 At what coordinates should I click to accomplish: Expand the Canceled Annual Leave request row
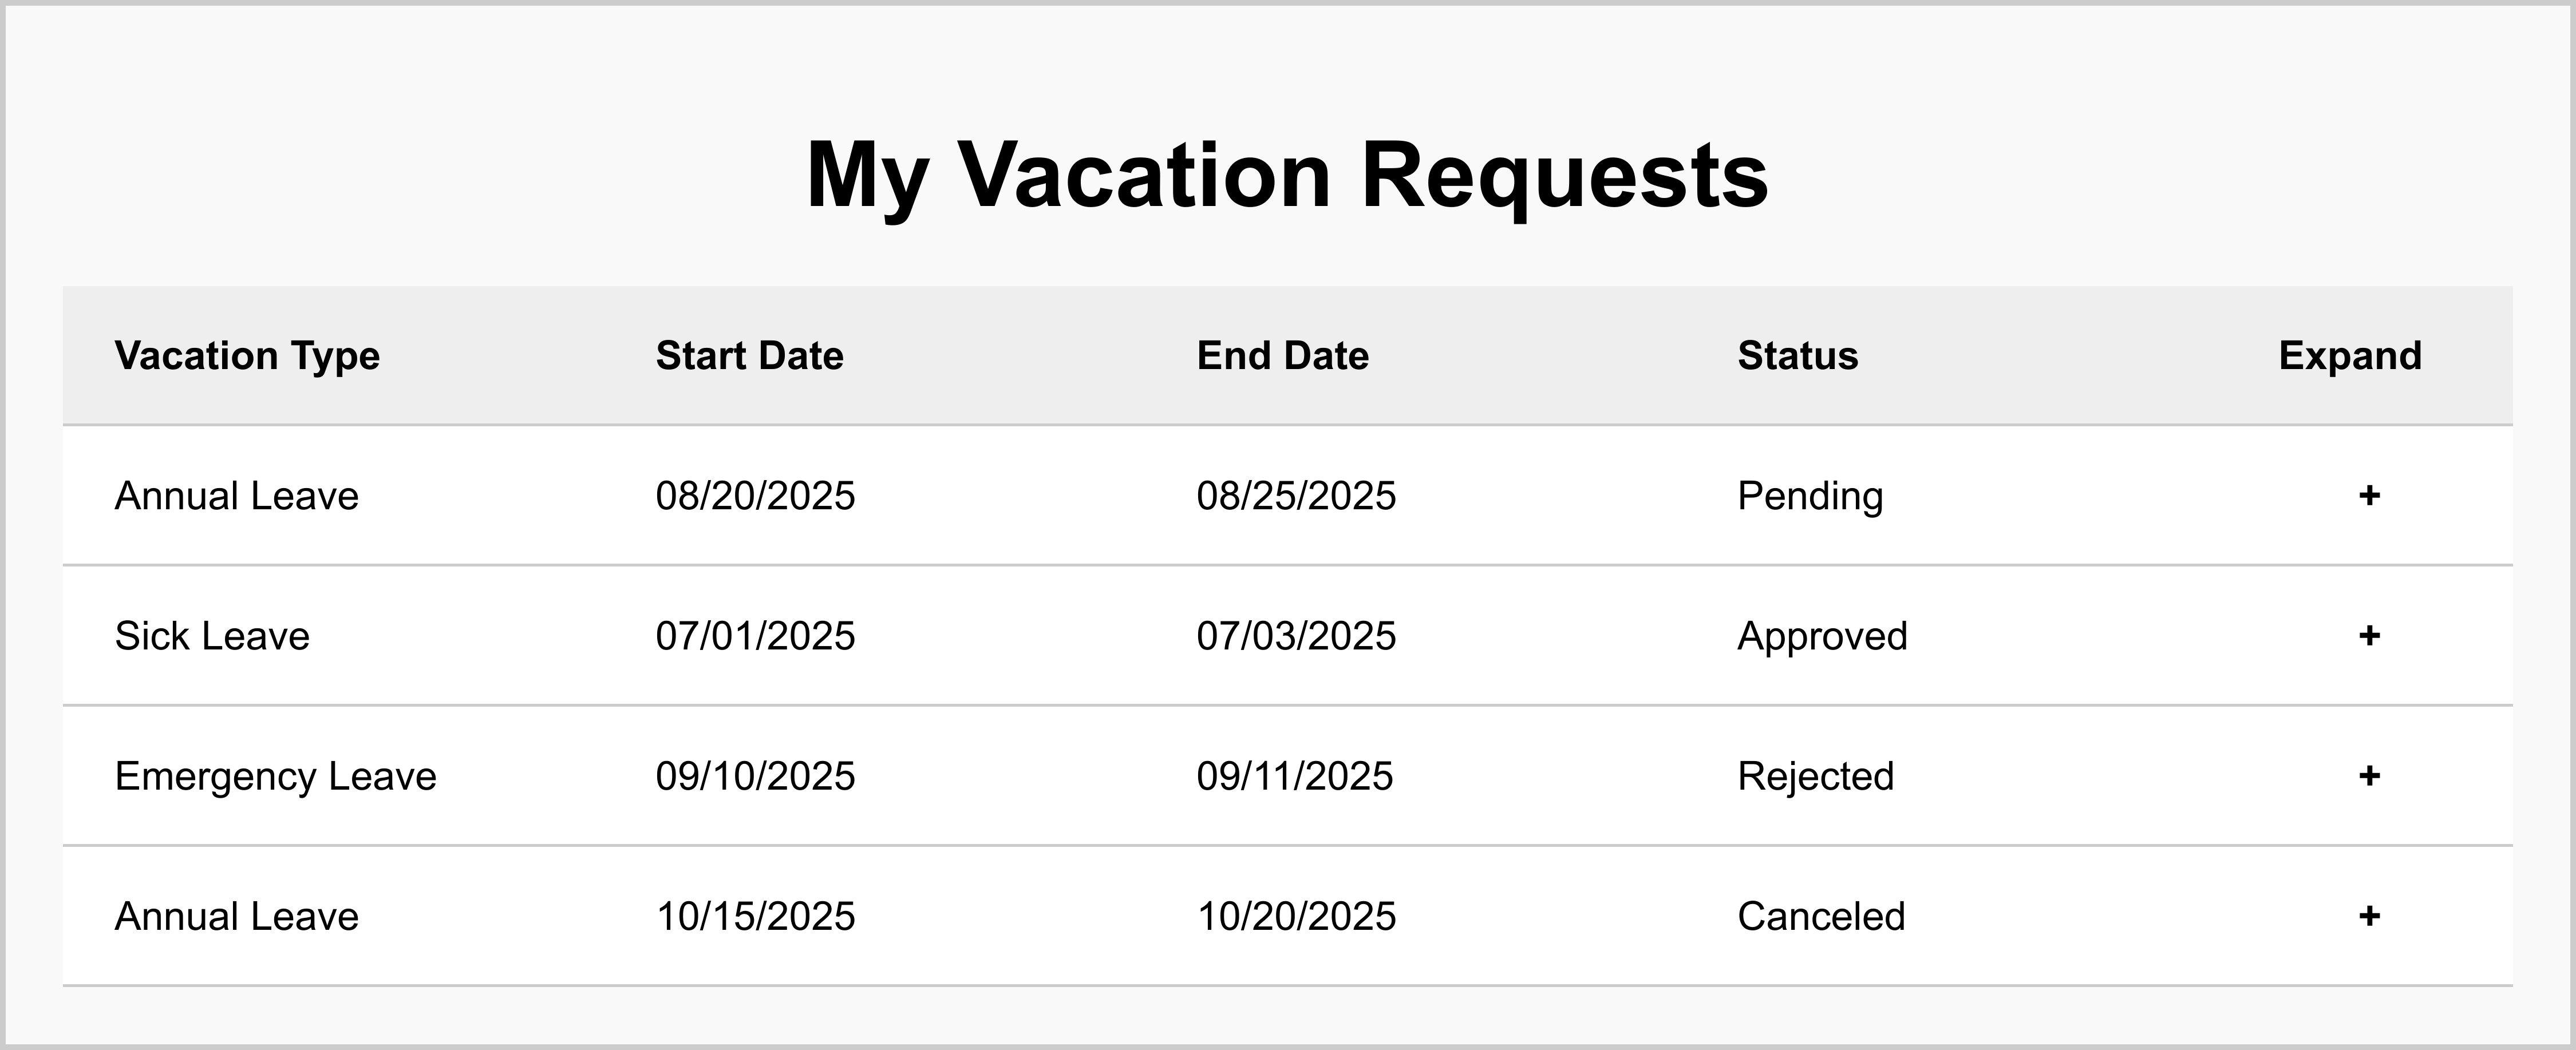click(2368, 915)
